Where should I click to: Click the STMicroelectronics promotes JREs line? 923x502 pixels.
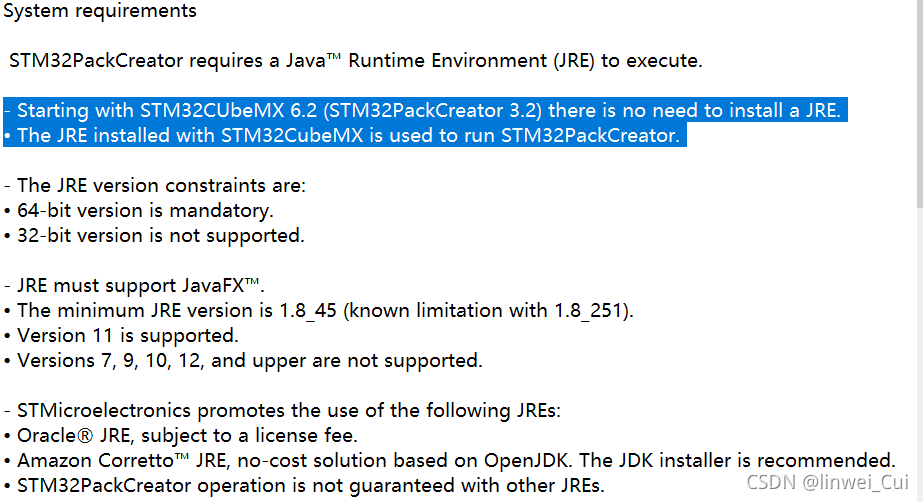(283, 411)
